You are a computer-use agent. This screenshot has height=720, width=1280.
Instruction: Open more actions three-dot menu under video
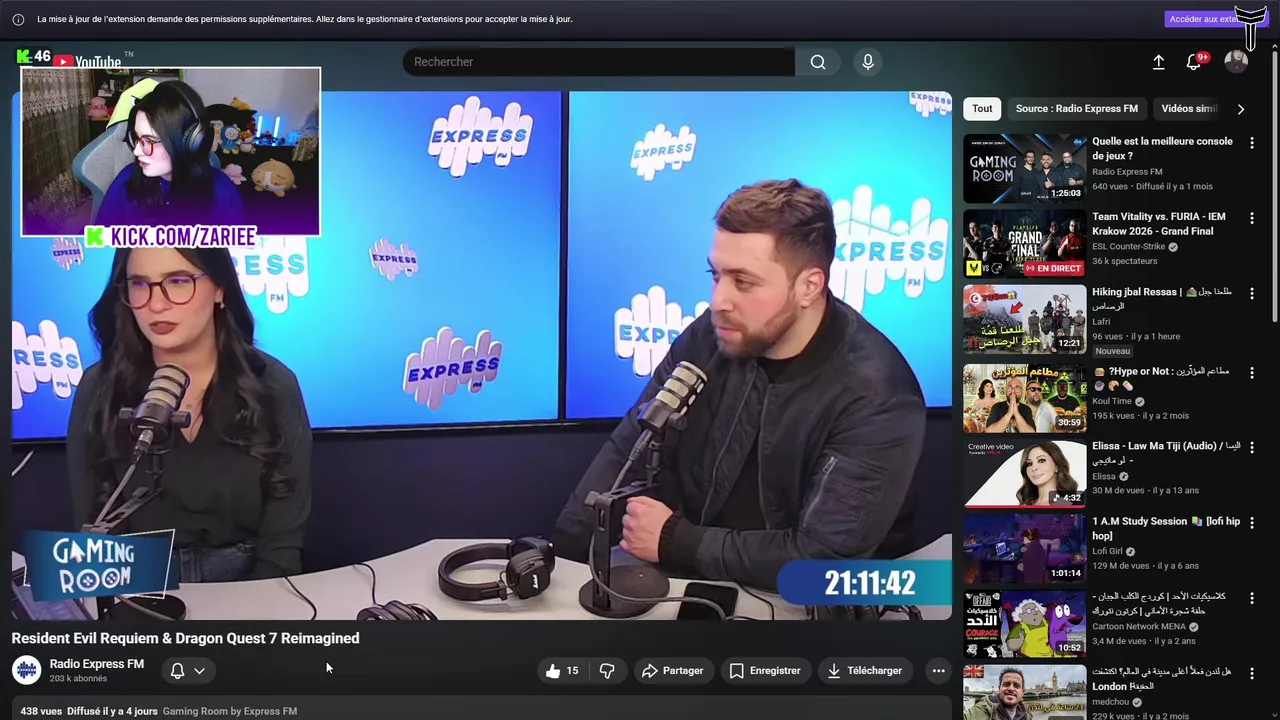point(938,671)
